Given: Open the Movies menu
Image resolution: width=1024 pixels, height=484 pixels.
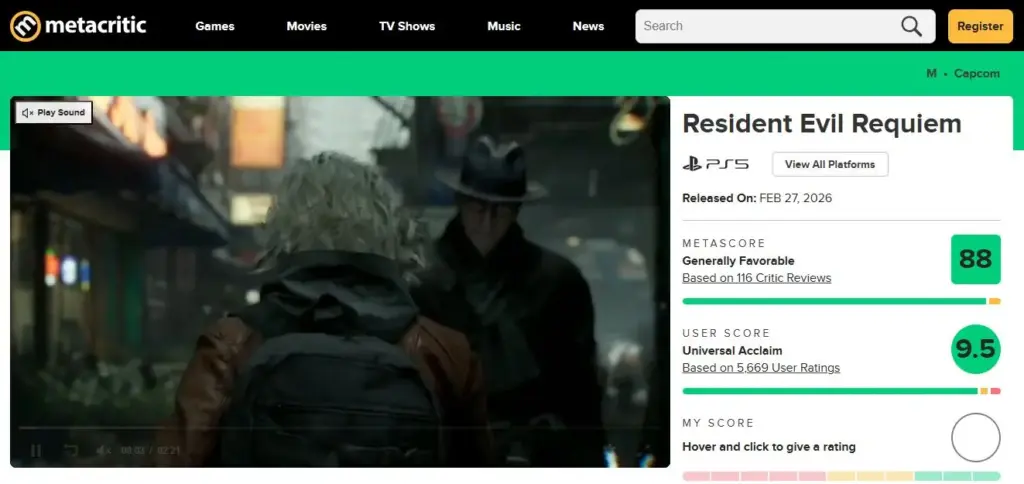Looking at the screenshot, I should coord(306,26).
